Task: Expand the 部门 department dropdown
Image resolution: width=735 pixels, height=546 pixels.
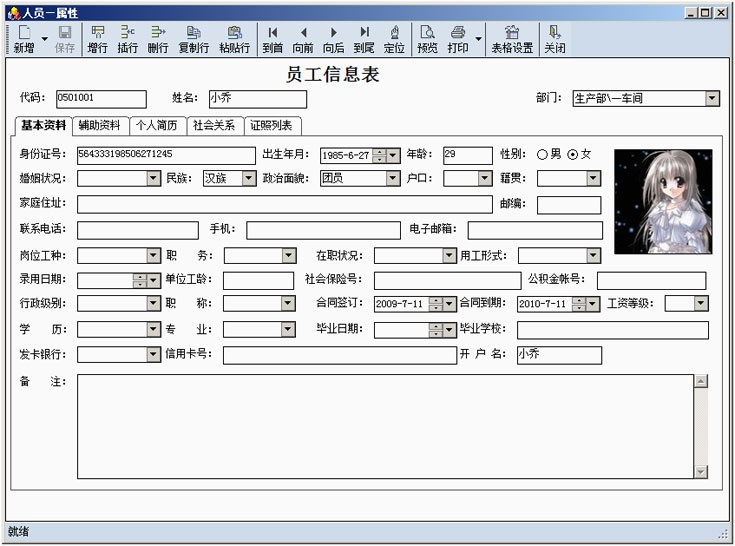Action: coord(711,99)
